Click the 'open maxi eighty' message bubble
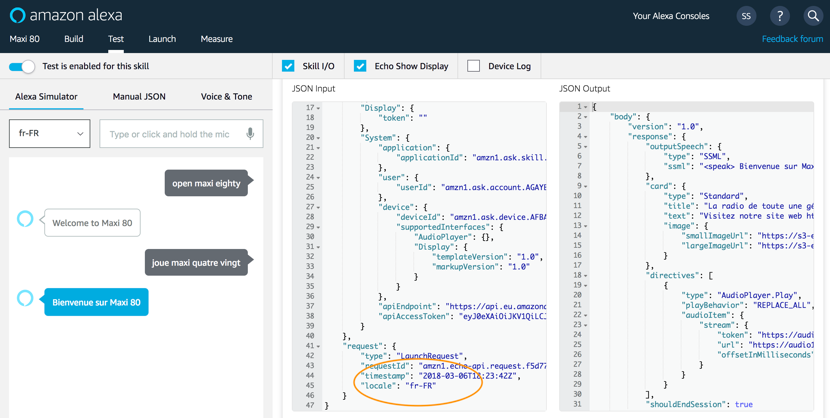This screenshot has width=830, height=418. (x=206, y=183)
